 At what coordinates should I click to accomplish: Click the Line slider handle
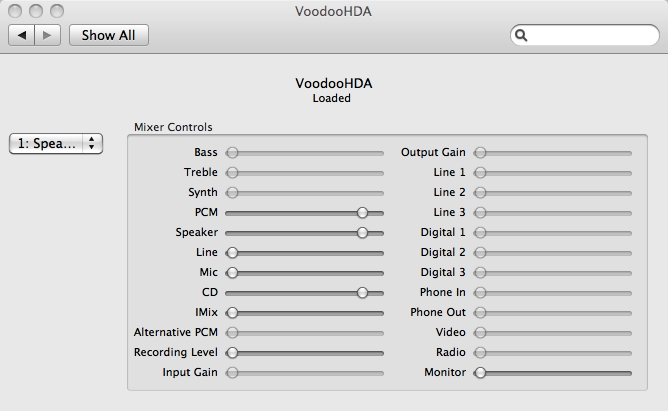(232, 252)
